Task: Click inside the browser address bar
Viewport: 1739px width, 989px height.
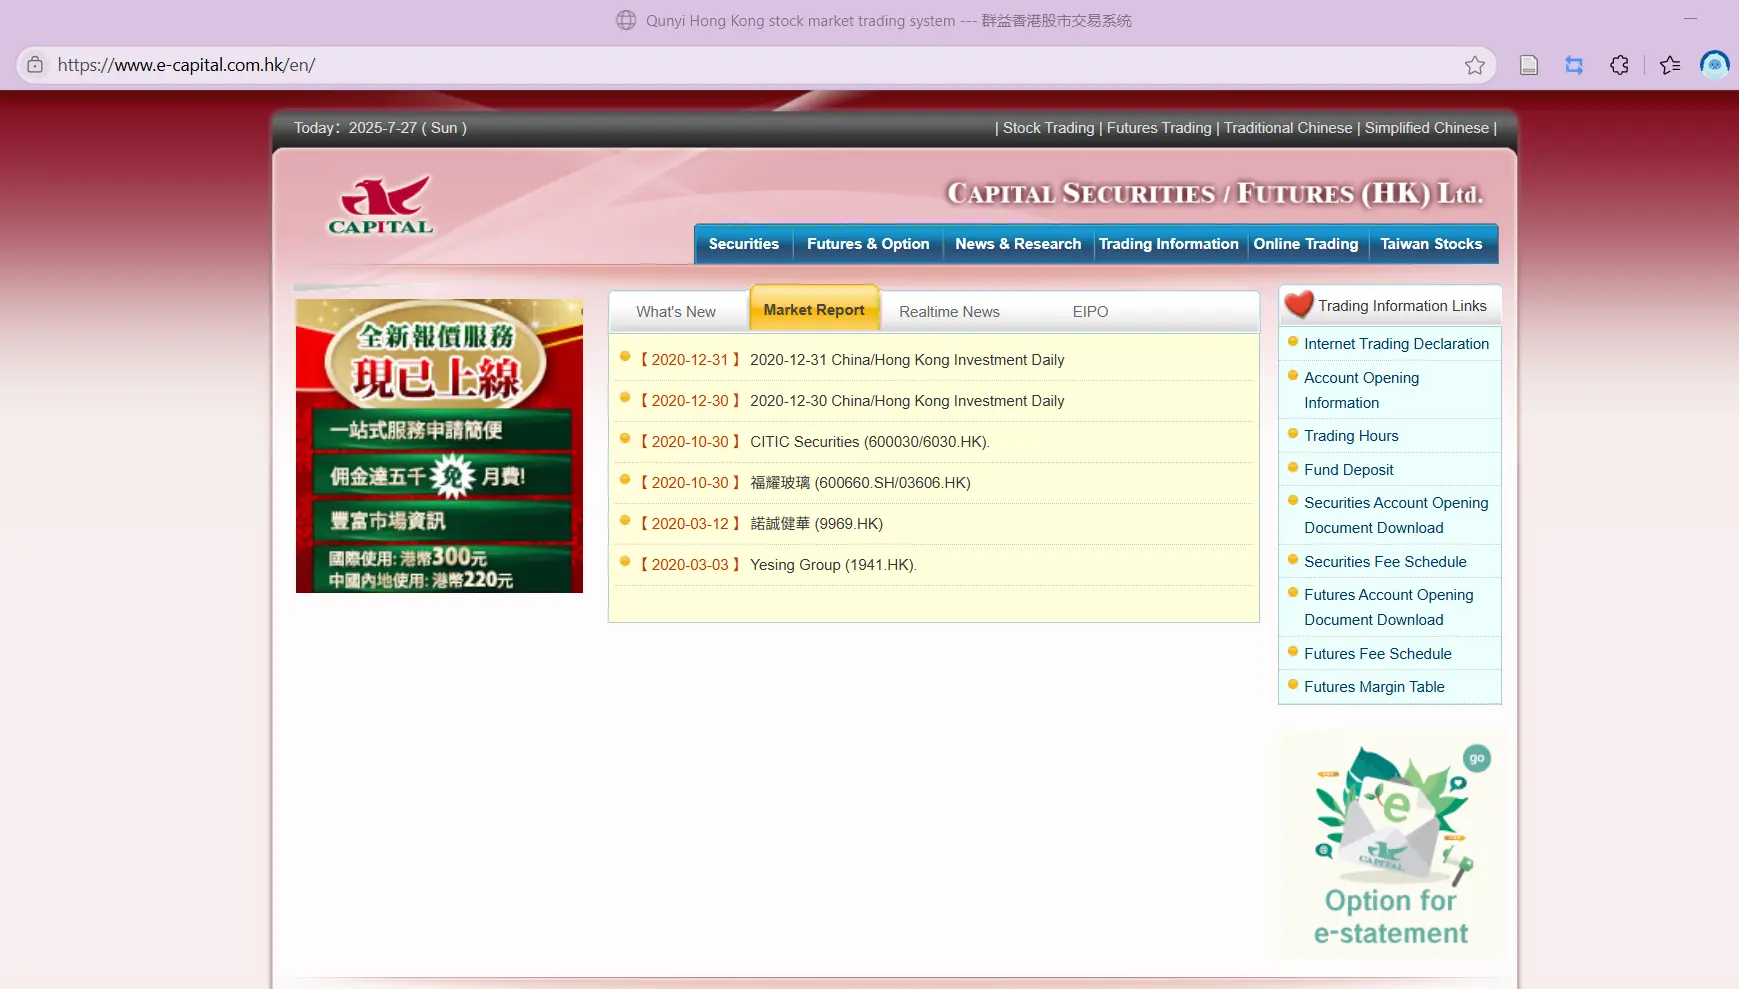Action: 400,65
